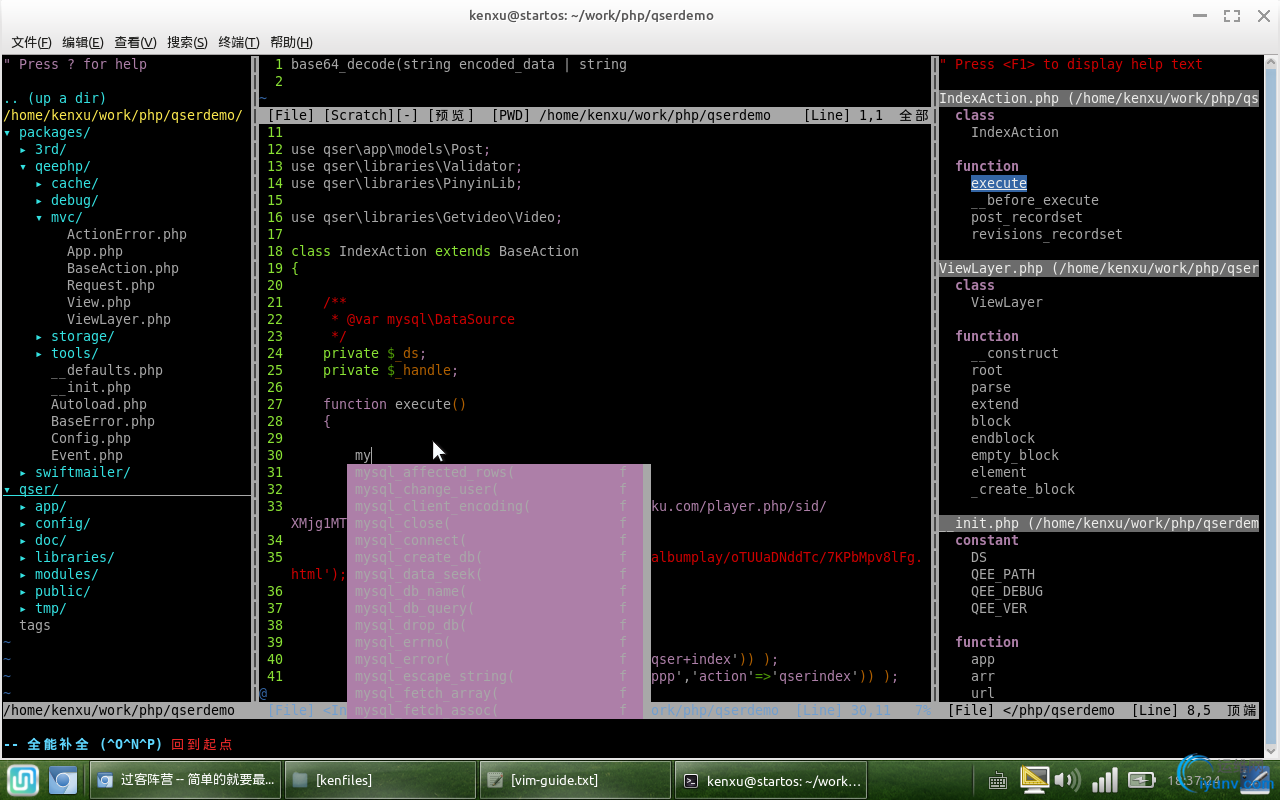Launch the Chromium browser icon in taskbar
The width and height of the screenshot is (1280, 800).
point(63,780)
